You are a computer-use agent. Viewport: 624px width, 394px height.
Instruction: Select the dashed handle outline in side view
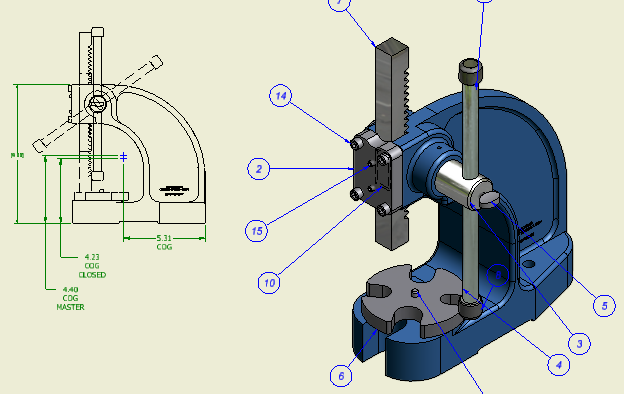[98, 104]
